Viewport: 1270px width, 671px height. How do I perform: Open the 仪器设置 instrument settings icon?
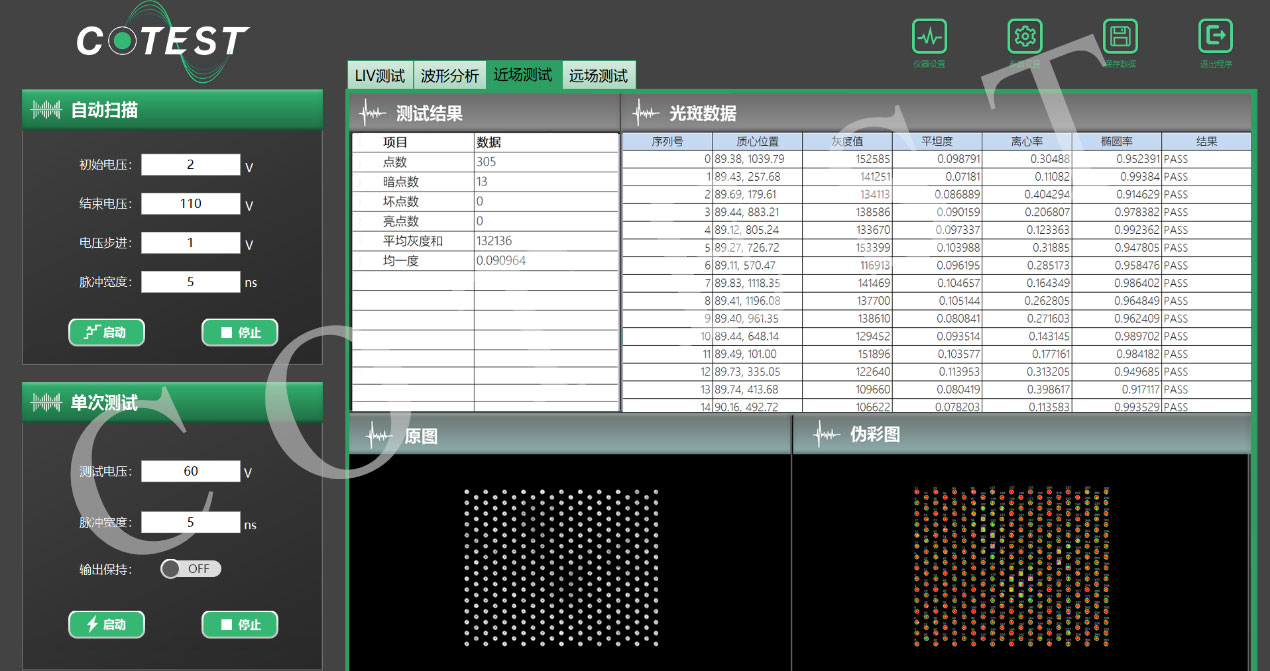929,37
